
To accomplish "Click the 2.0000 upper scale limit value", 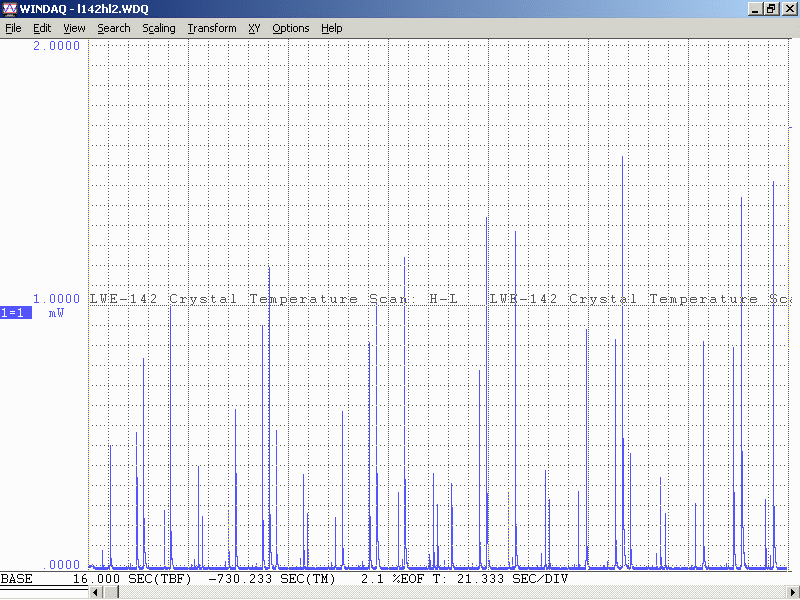I will (x=56, y=47).
